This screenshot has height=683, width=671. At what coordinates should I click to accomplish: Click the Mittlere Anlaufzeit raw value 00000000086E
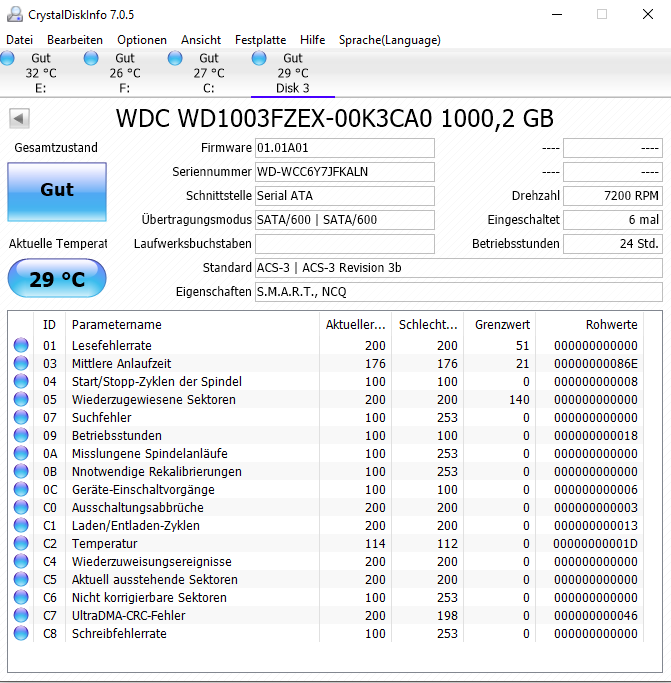596,364
